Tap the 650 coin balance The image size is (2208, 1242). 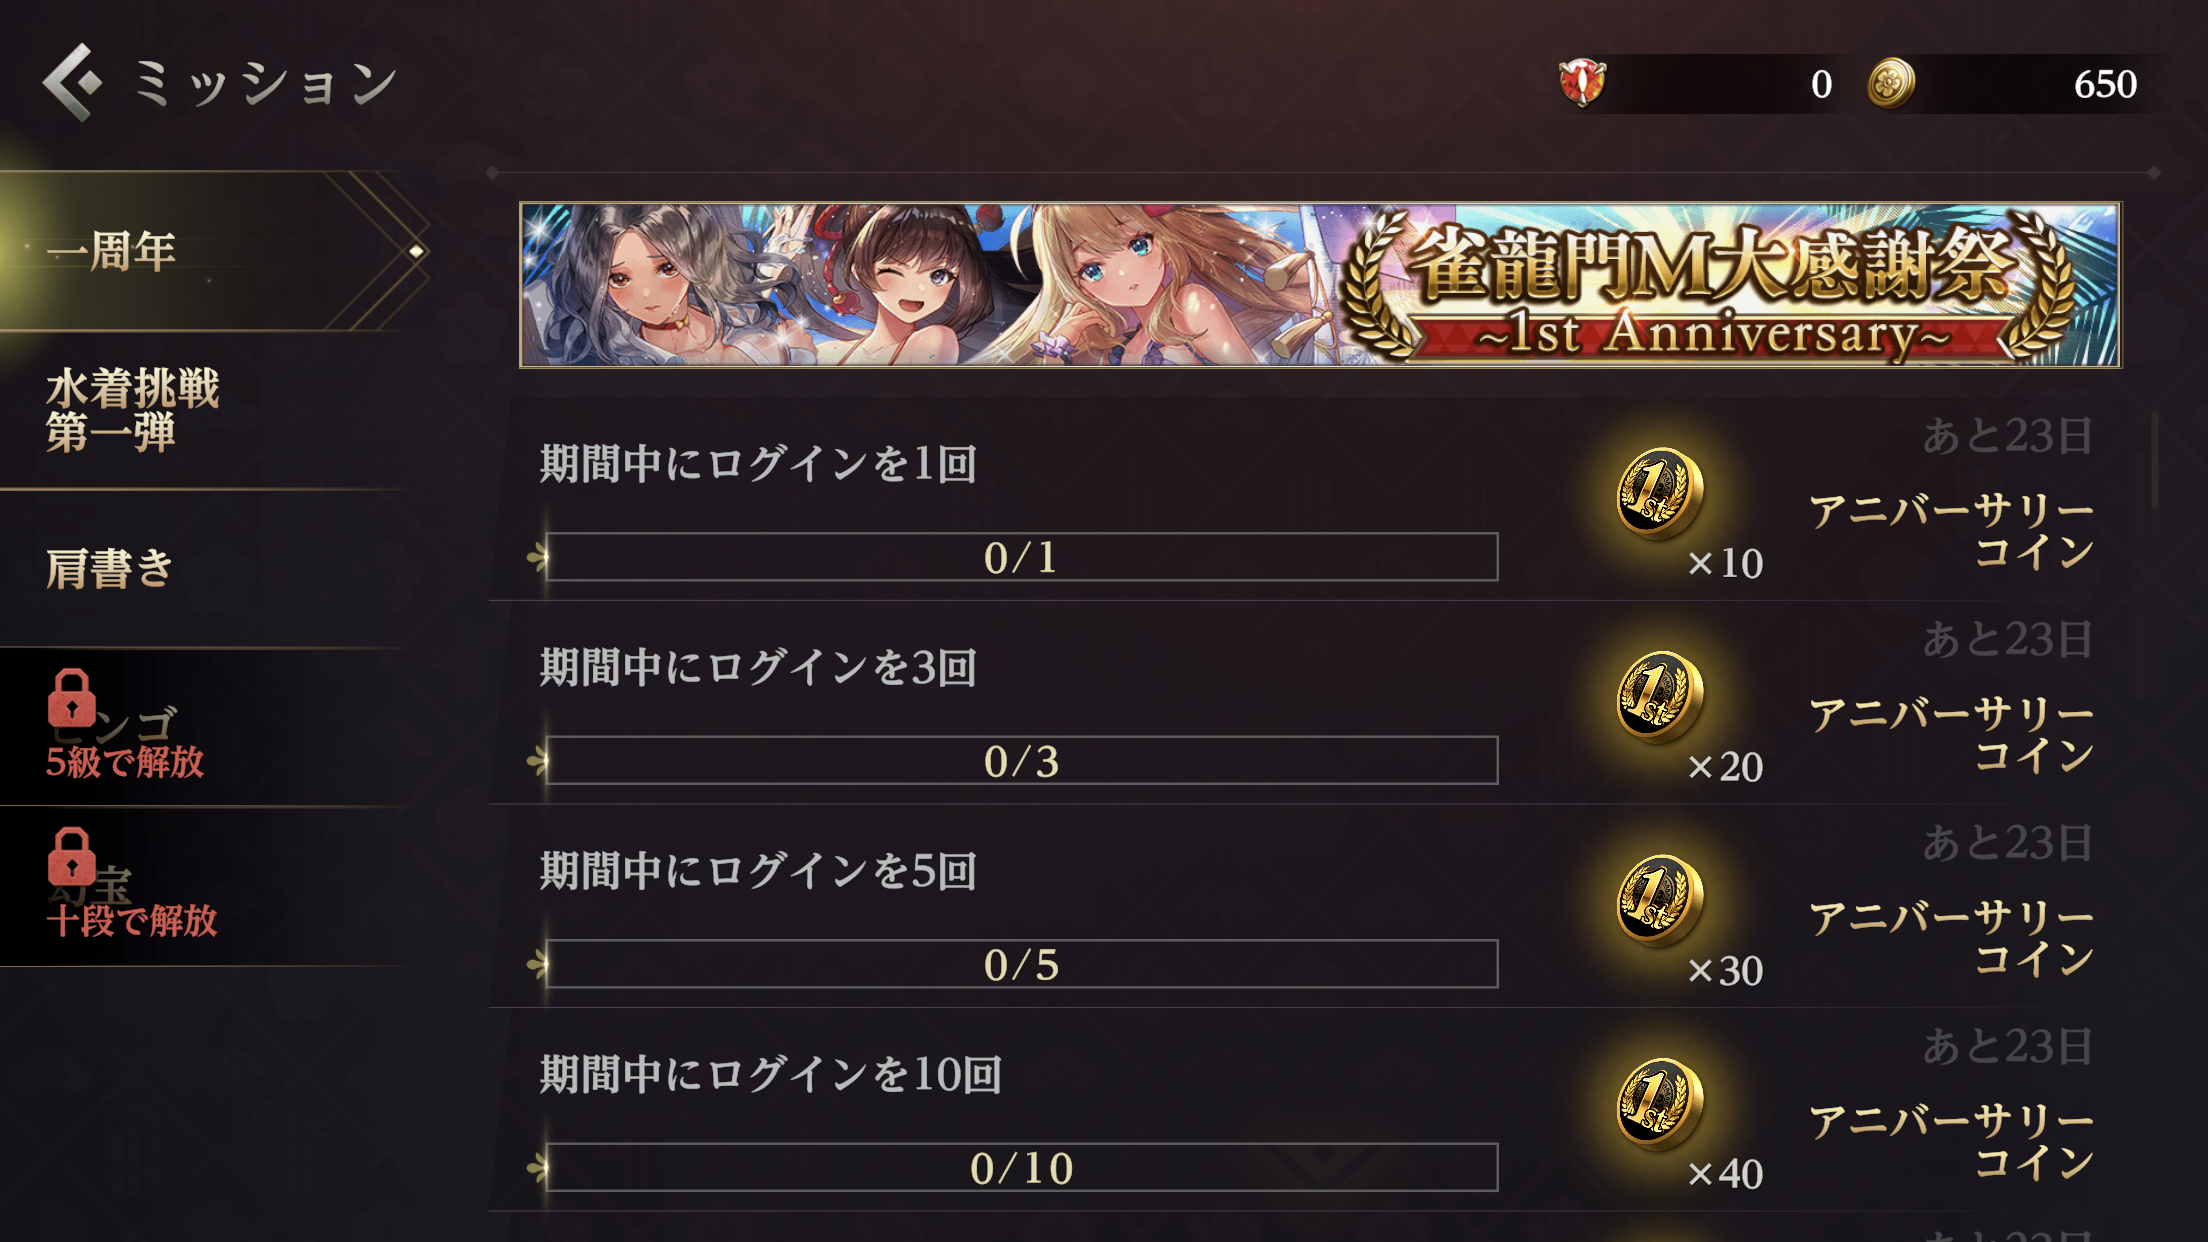pos(2105,84)
